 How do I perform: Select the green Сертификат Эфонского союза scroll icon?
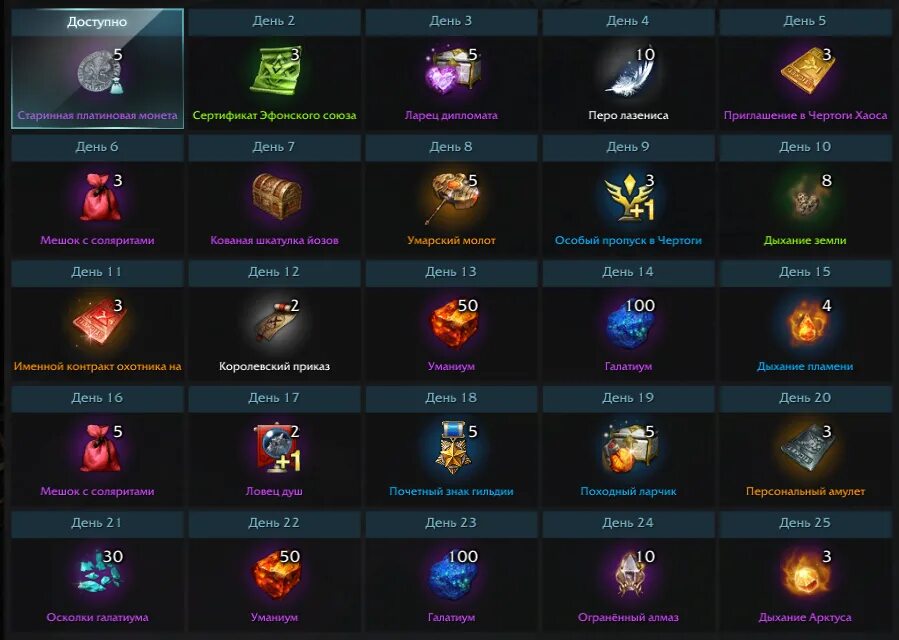click(276, 71)
